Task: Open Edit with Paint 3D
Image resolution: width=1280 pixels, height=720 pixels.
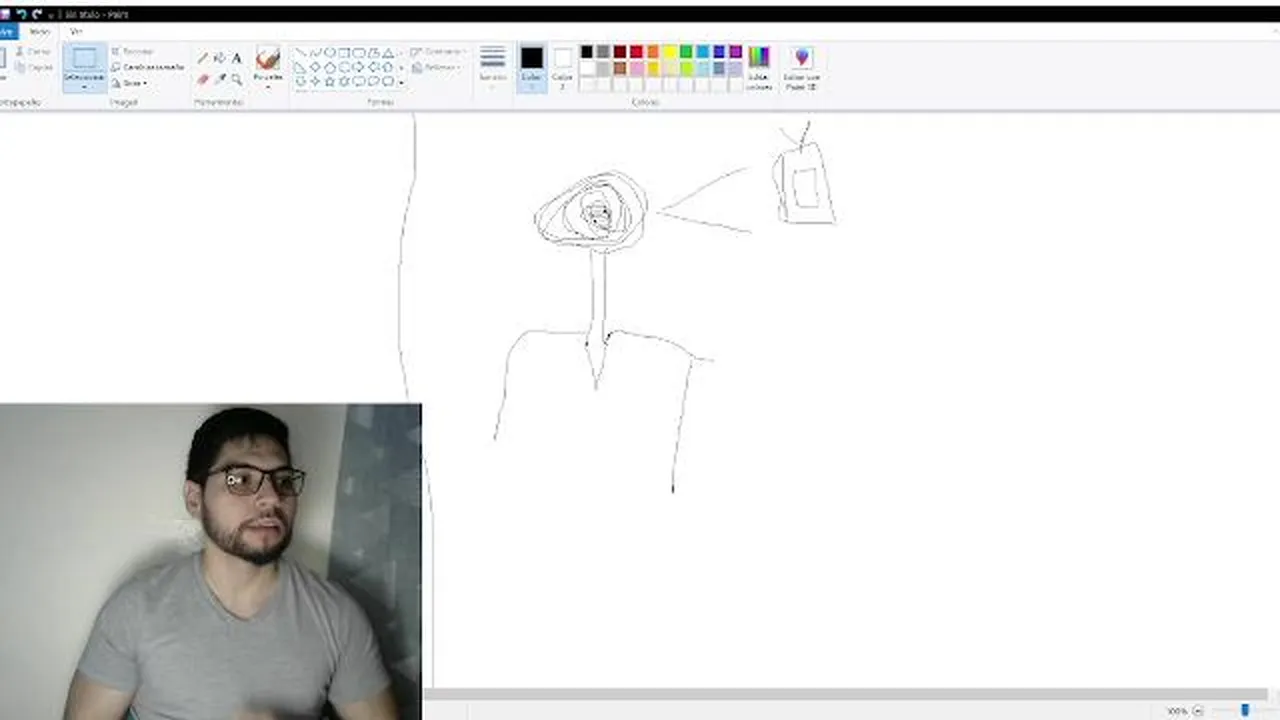Action: [x=801, y=68]
